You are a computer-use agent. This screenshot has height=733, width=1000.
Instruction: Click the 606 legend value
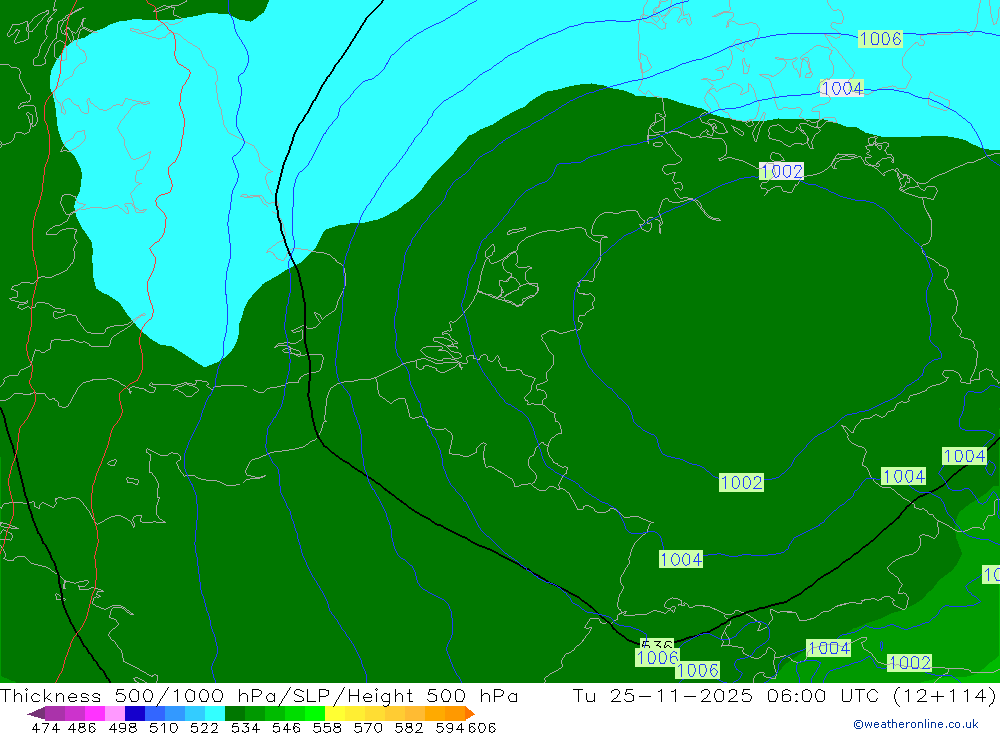click(481, 727)
